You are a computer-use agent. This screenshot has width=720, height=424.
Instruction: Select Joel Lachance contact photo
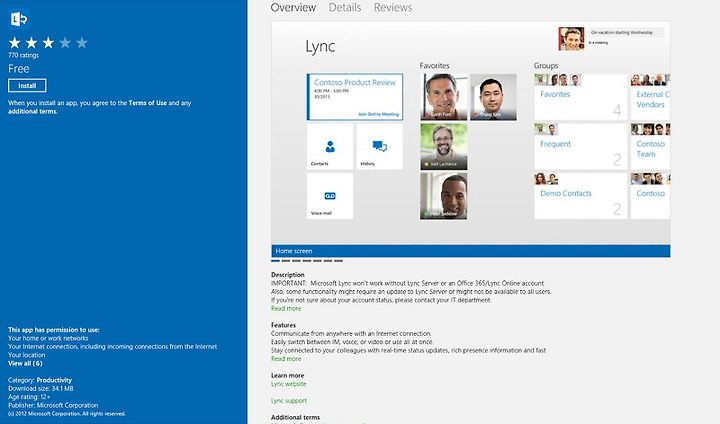(x=444, y=147)
